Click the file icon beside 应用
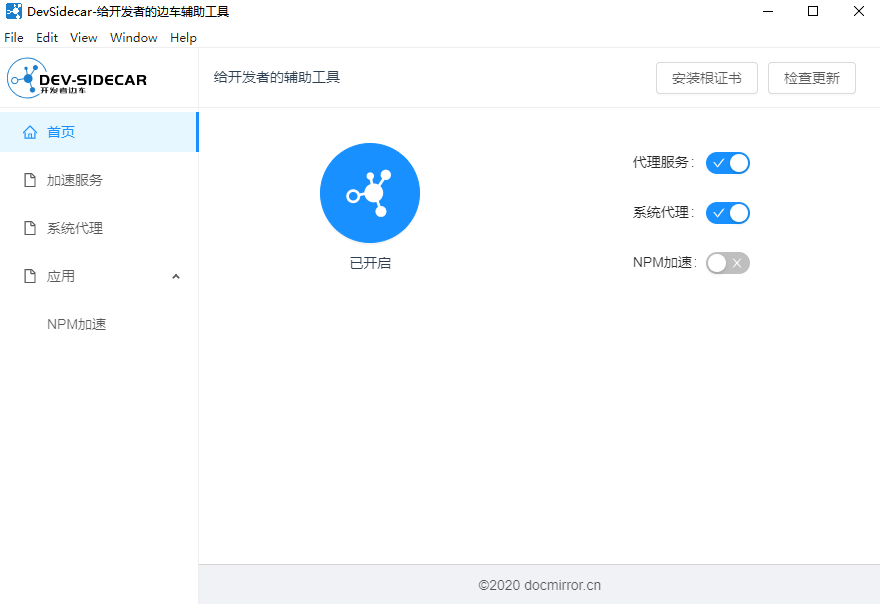This screenshot has width=880, height=604. [30, 276]
